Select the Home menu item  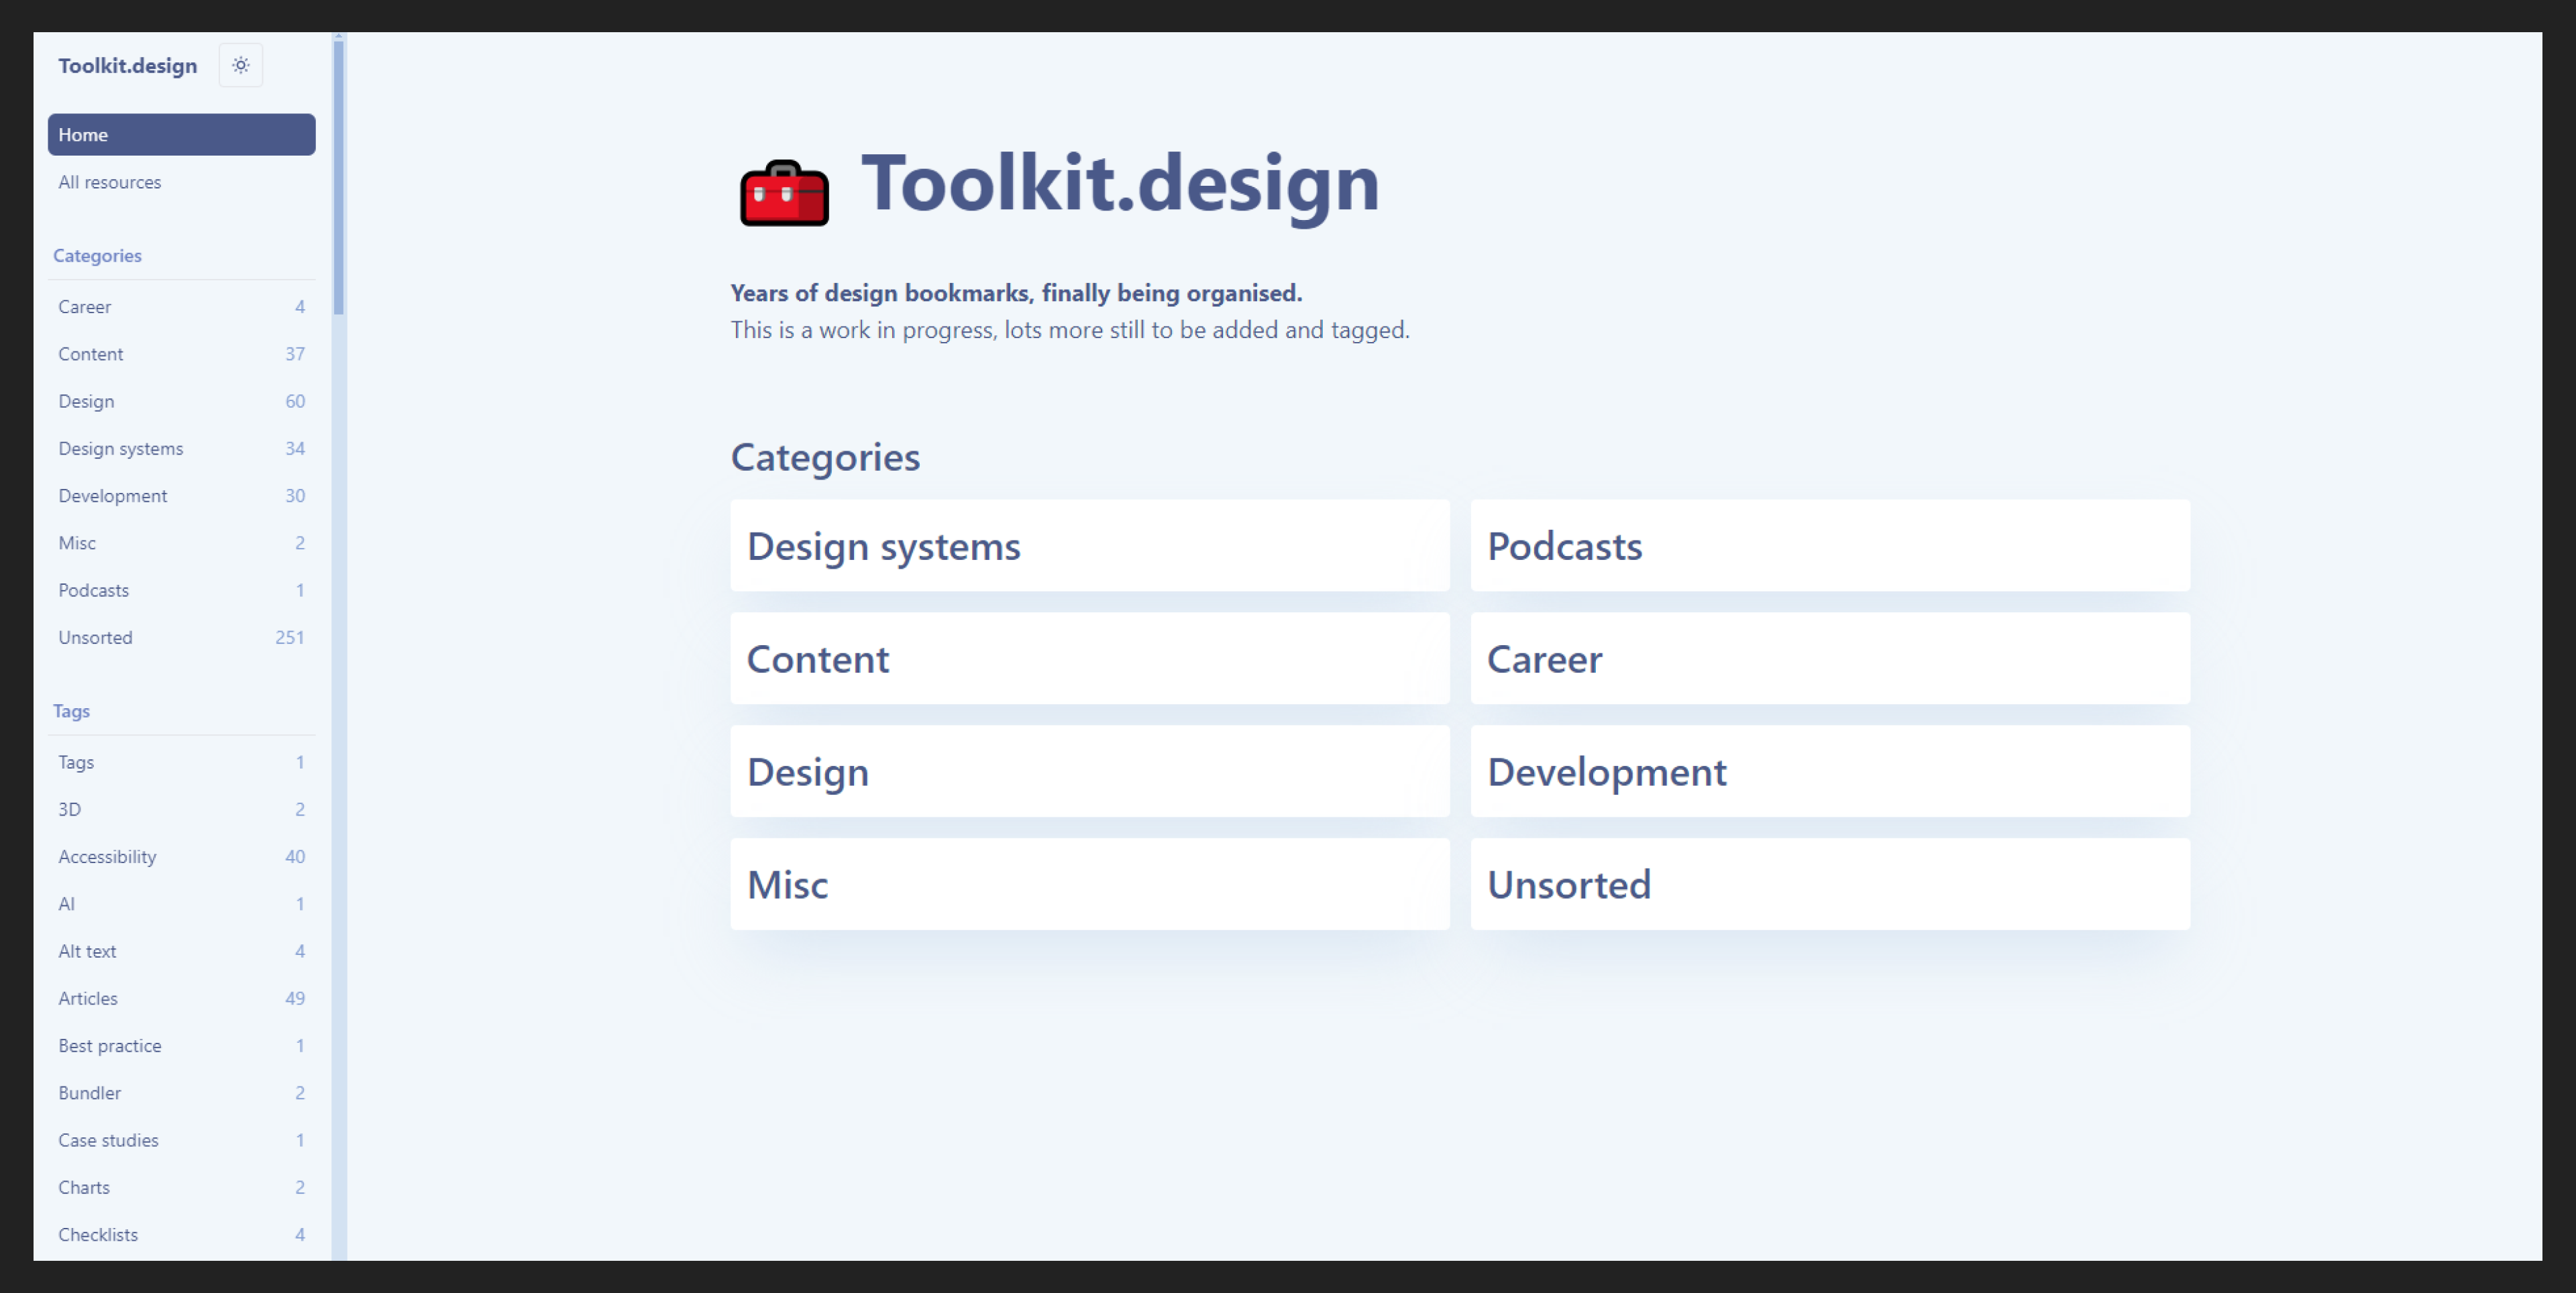coord(181,135)
